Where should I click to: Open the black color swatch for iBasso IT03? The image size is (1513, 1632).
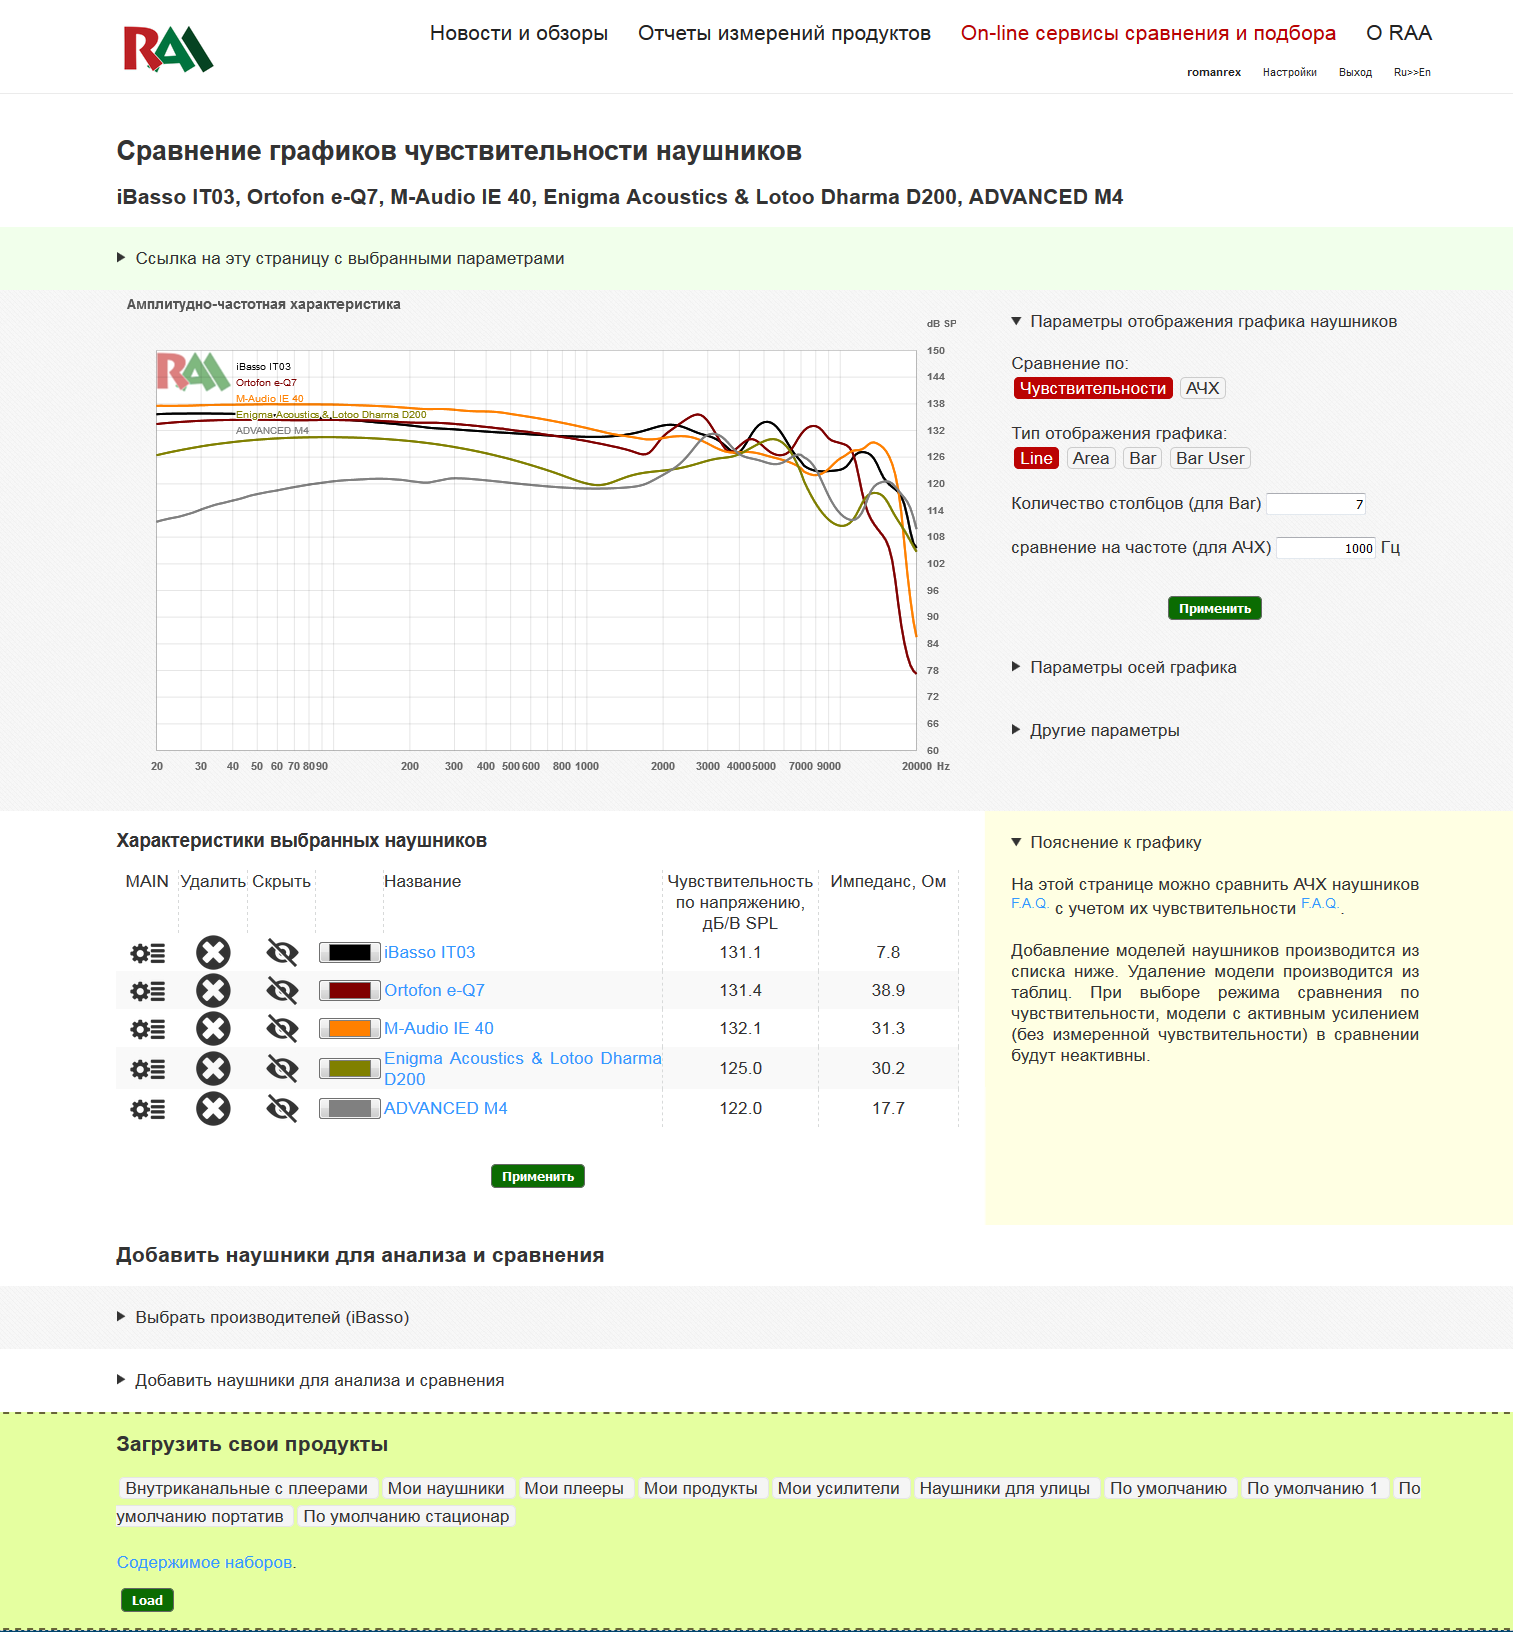(350, 952)
